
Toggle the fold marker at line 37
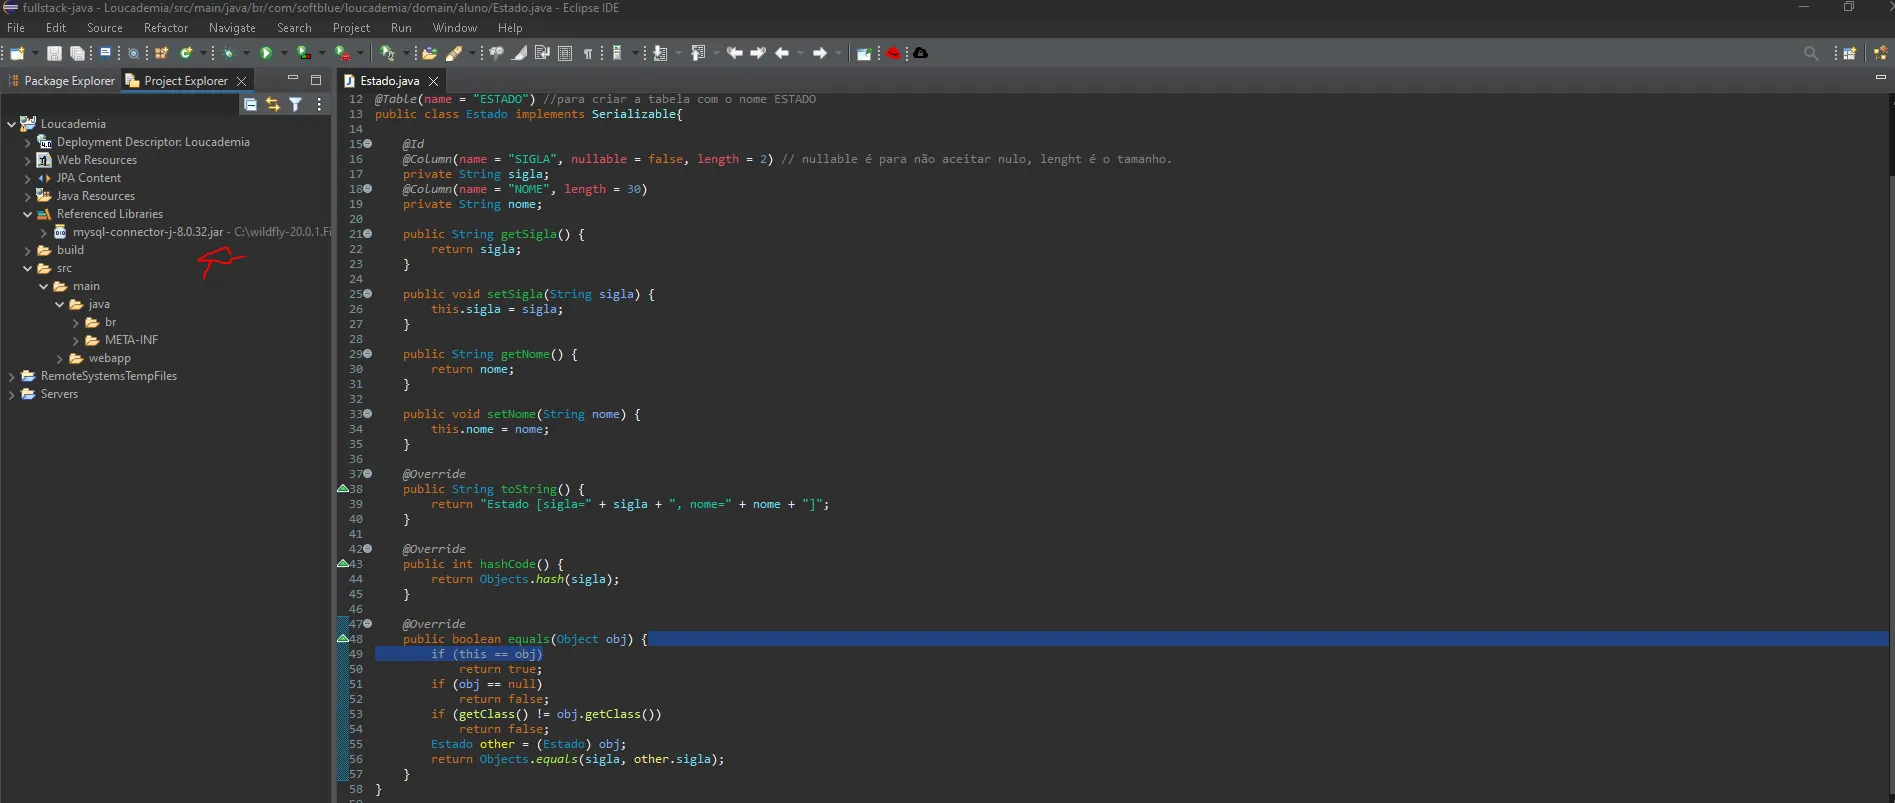[x=368, y=474]
